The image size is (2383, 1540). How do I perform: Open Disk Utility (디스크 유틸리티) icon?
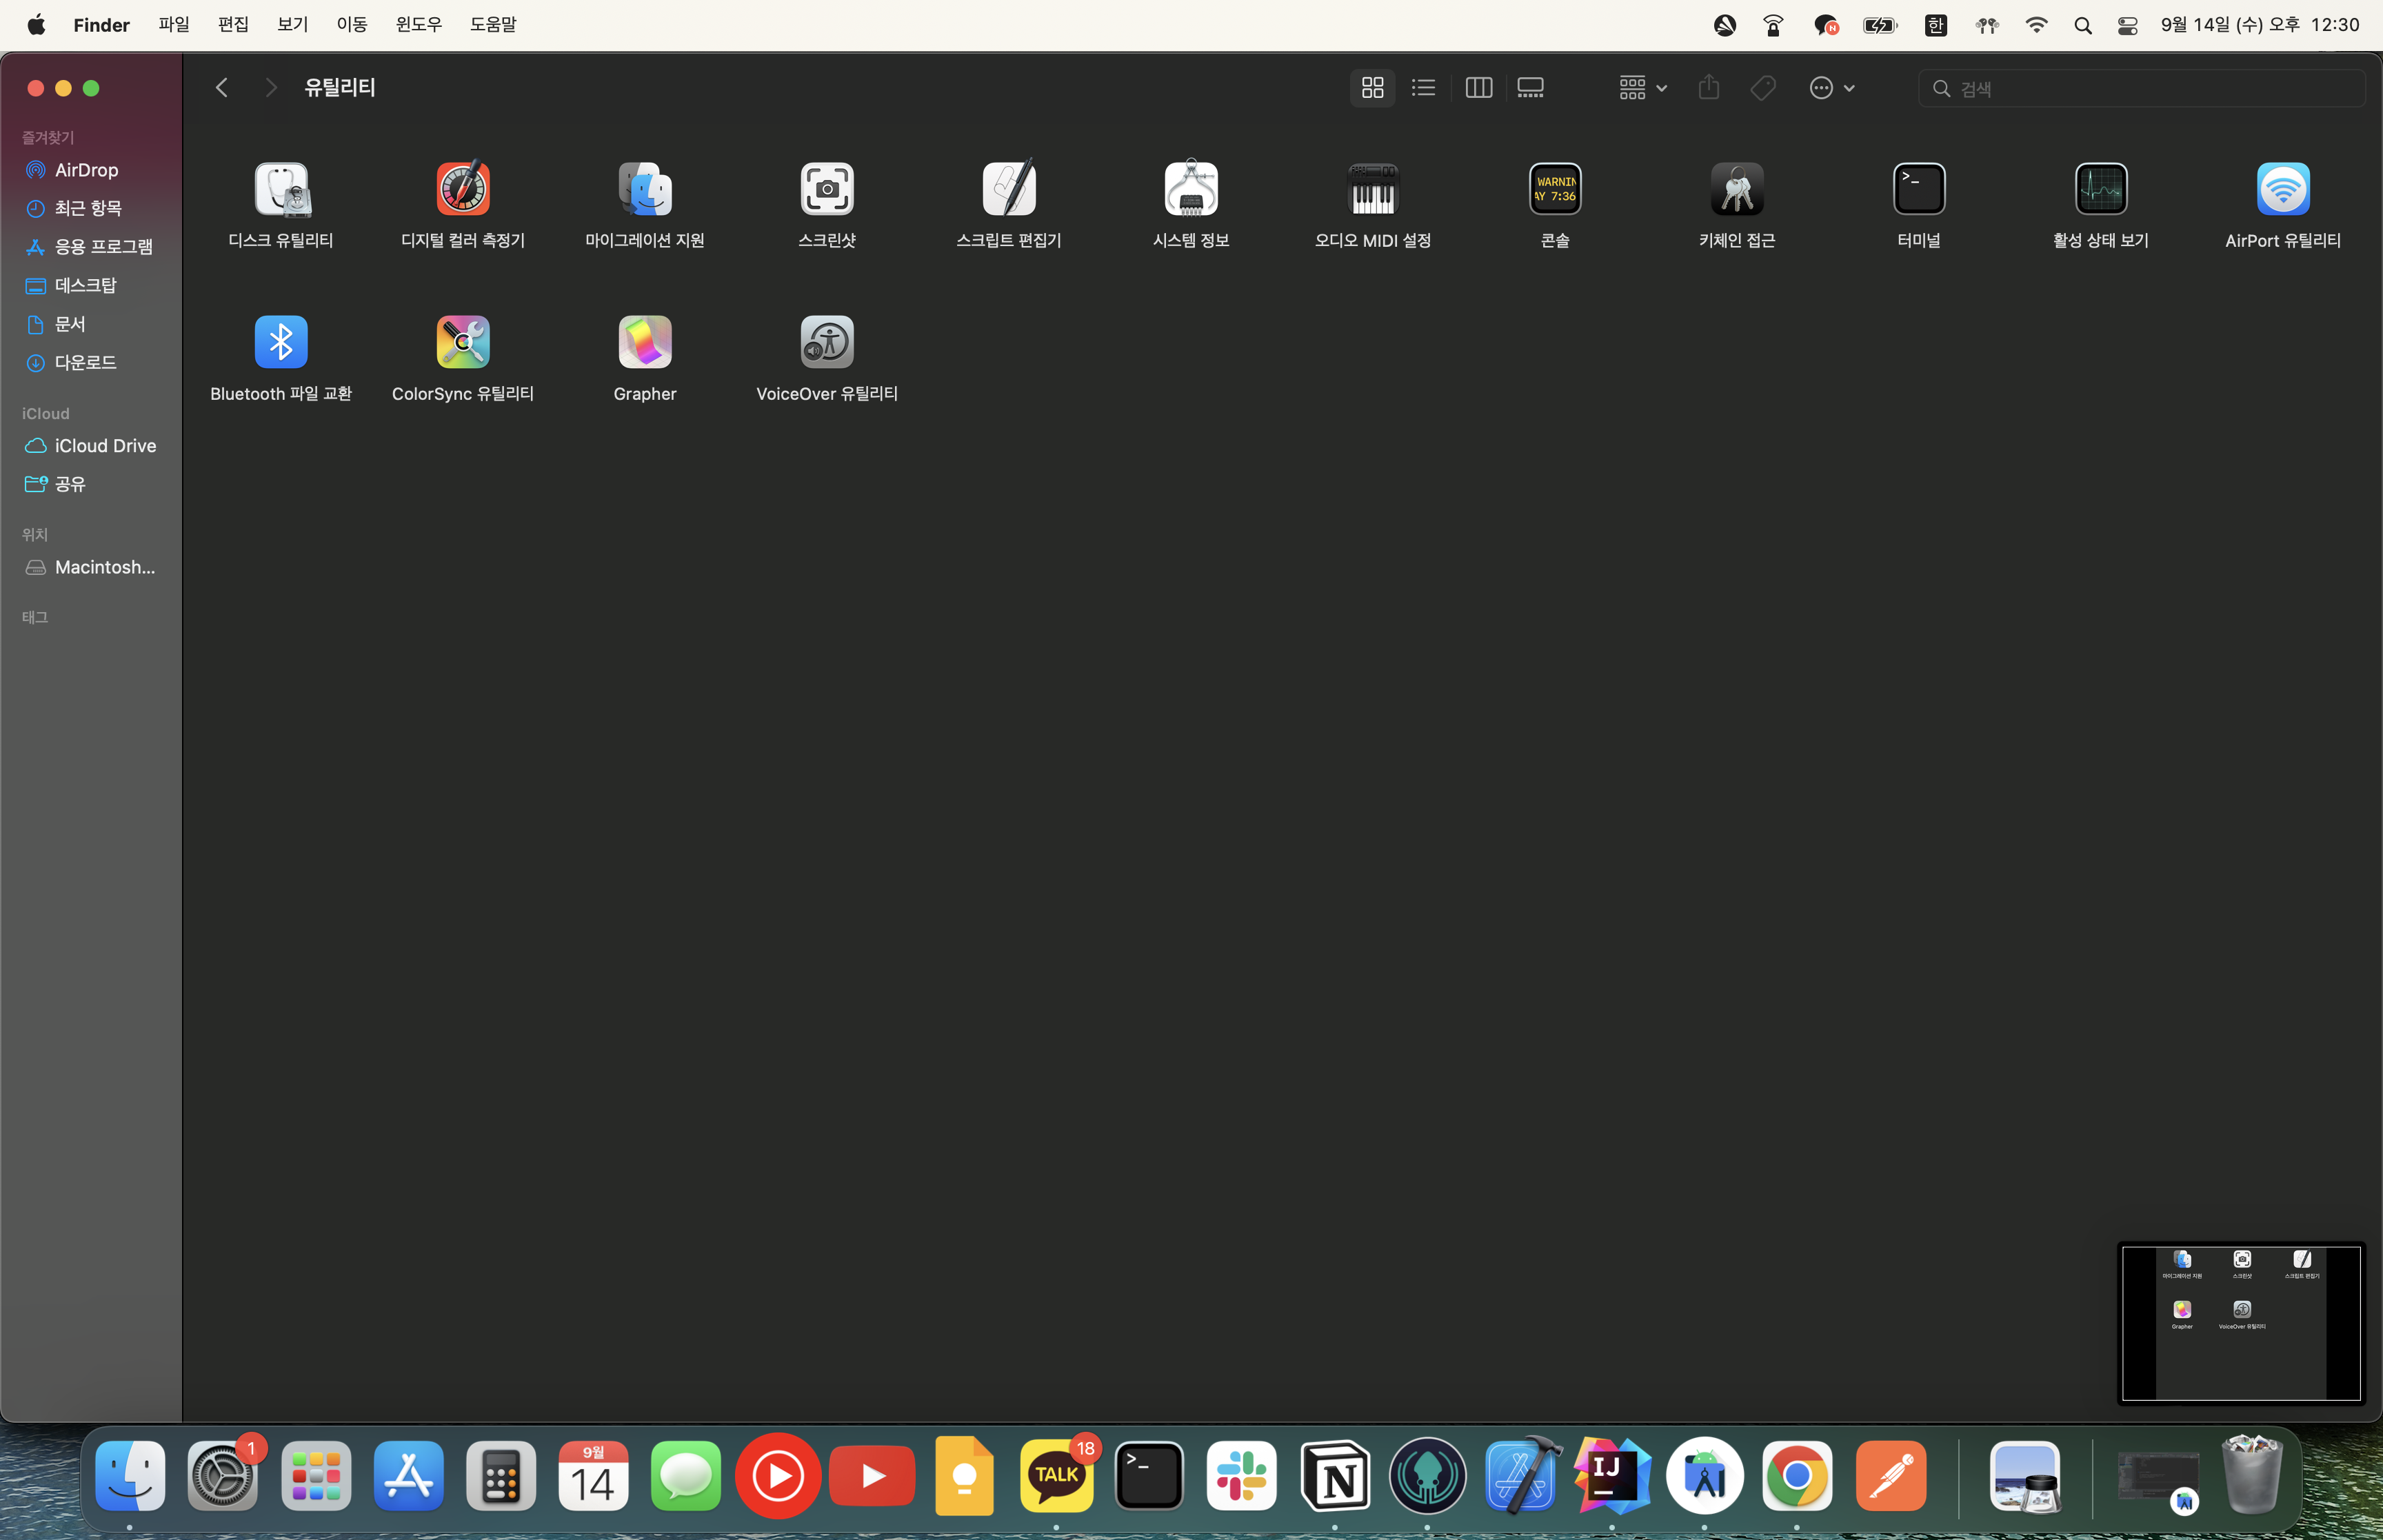pyautogui.click(x=281, y=189)
